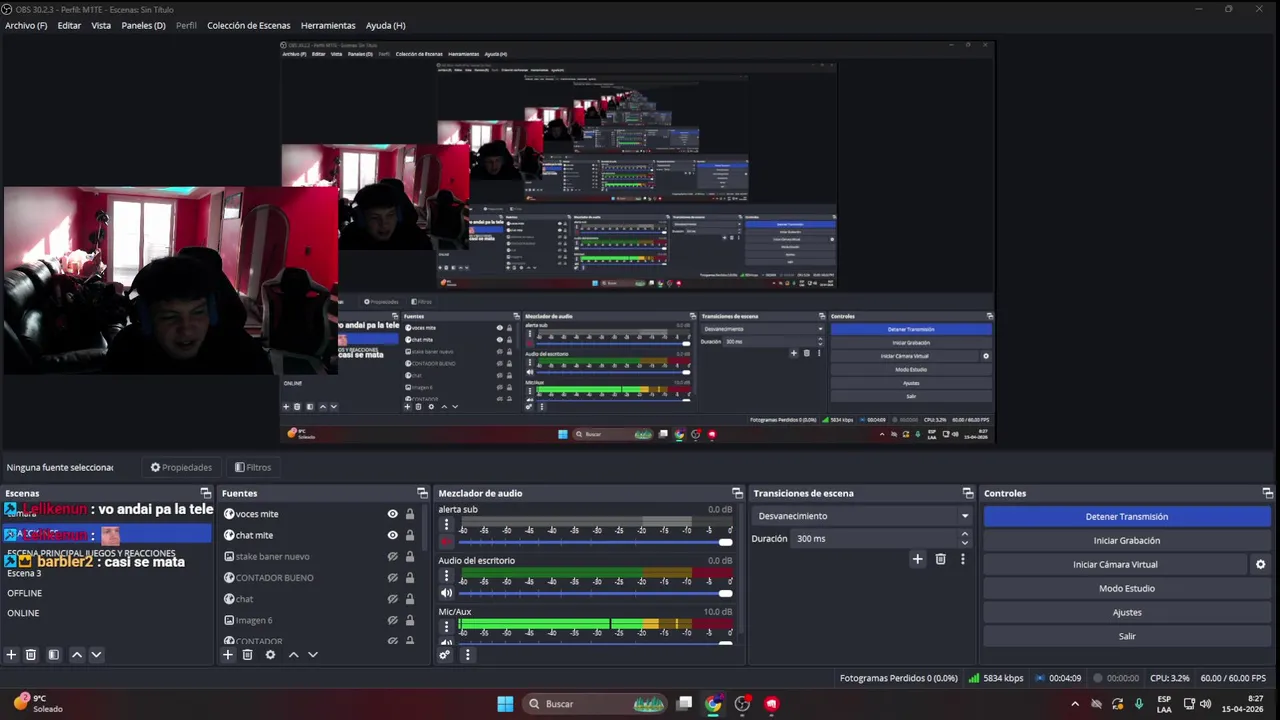
Task: Increase transition duration with up stepper
Action: click(964, 534)
